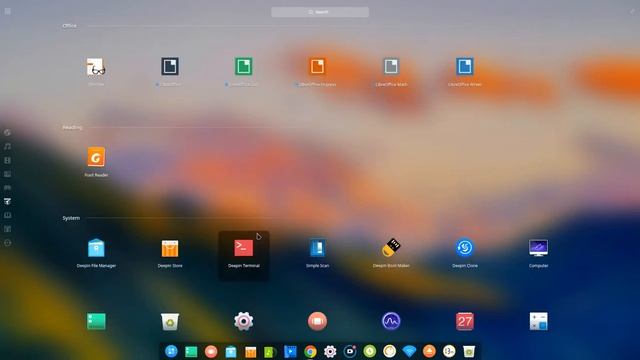Open the trash at dock's right end
The image size is (640, 360).
click(469, 351)
